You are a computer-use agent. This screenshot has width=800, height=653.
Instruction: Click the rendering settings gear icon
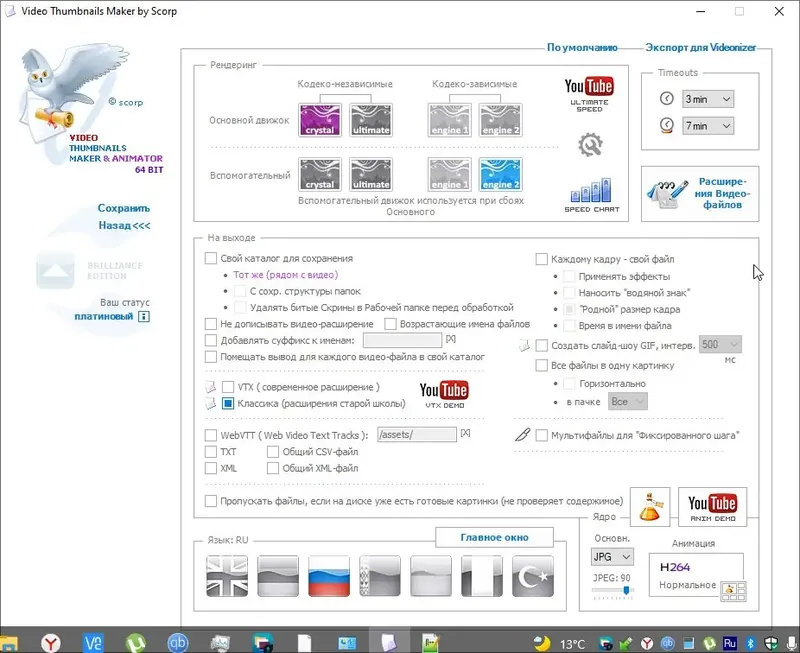[x=591, y=144]
